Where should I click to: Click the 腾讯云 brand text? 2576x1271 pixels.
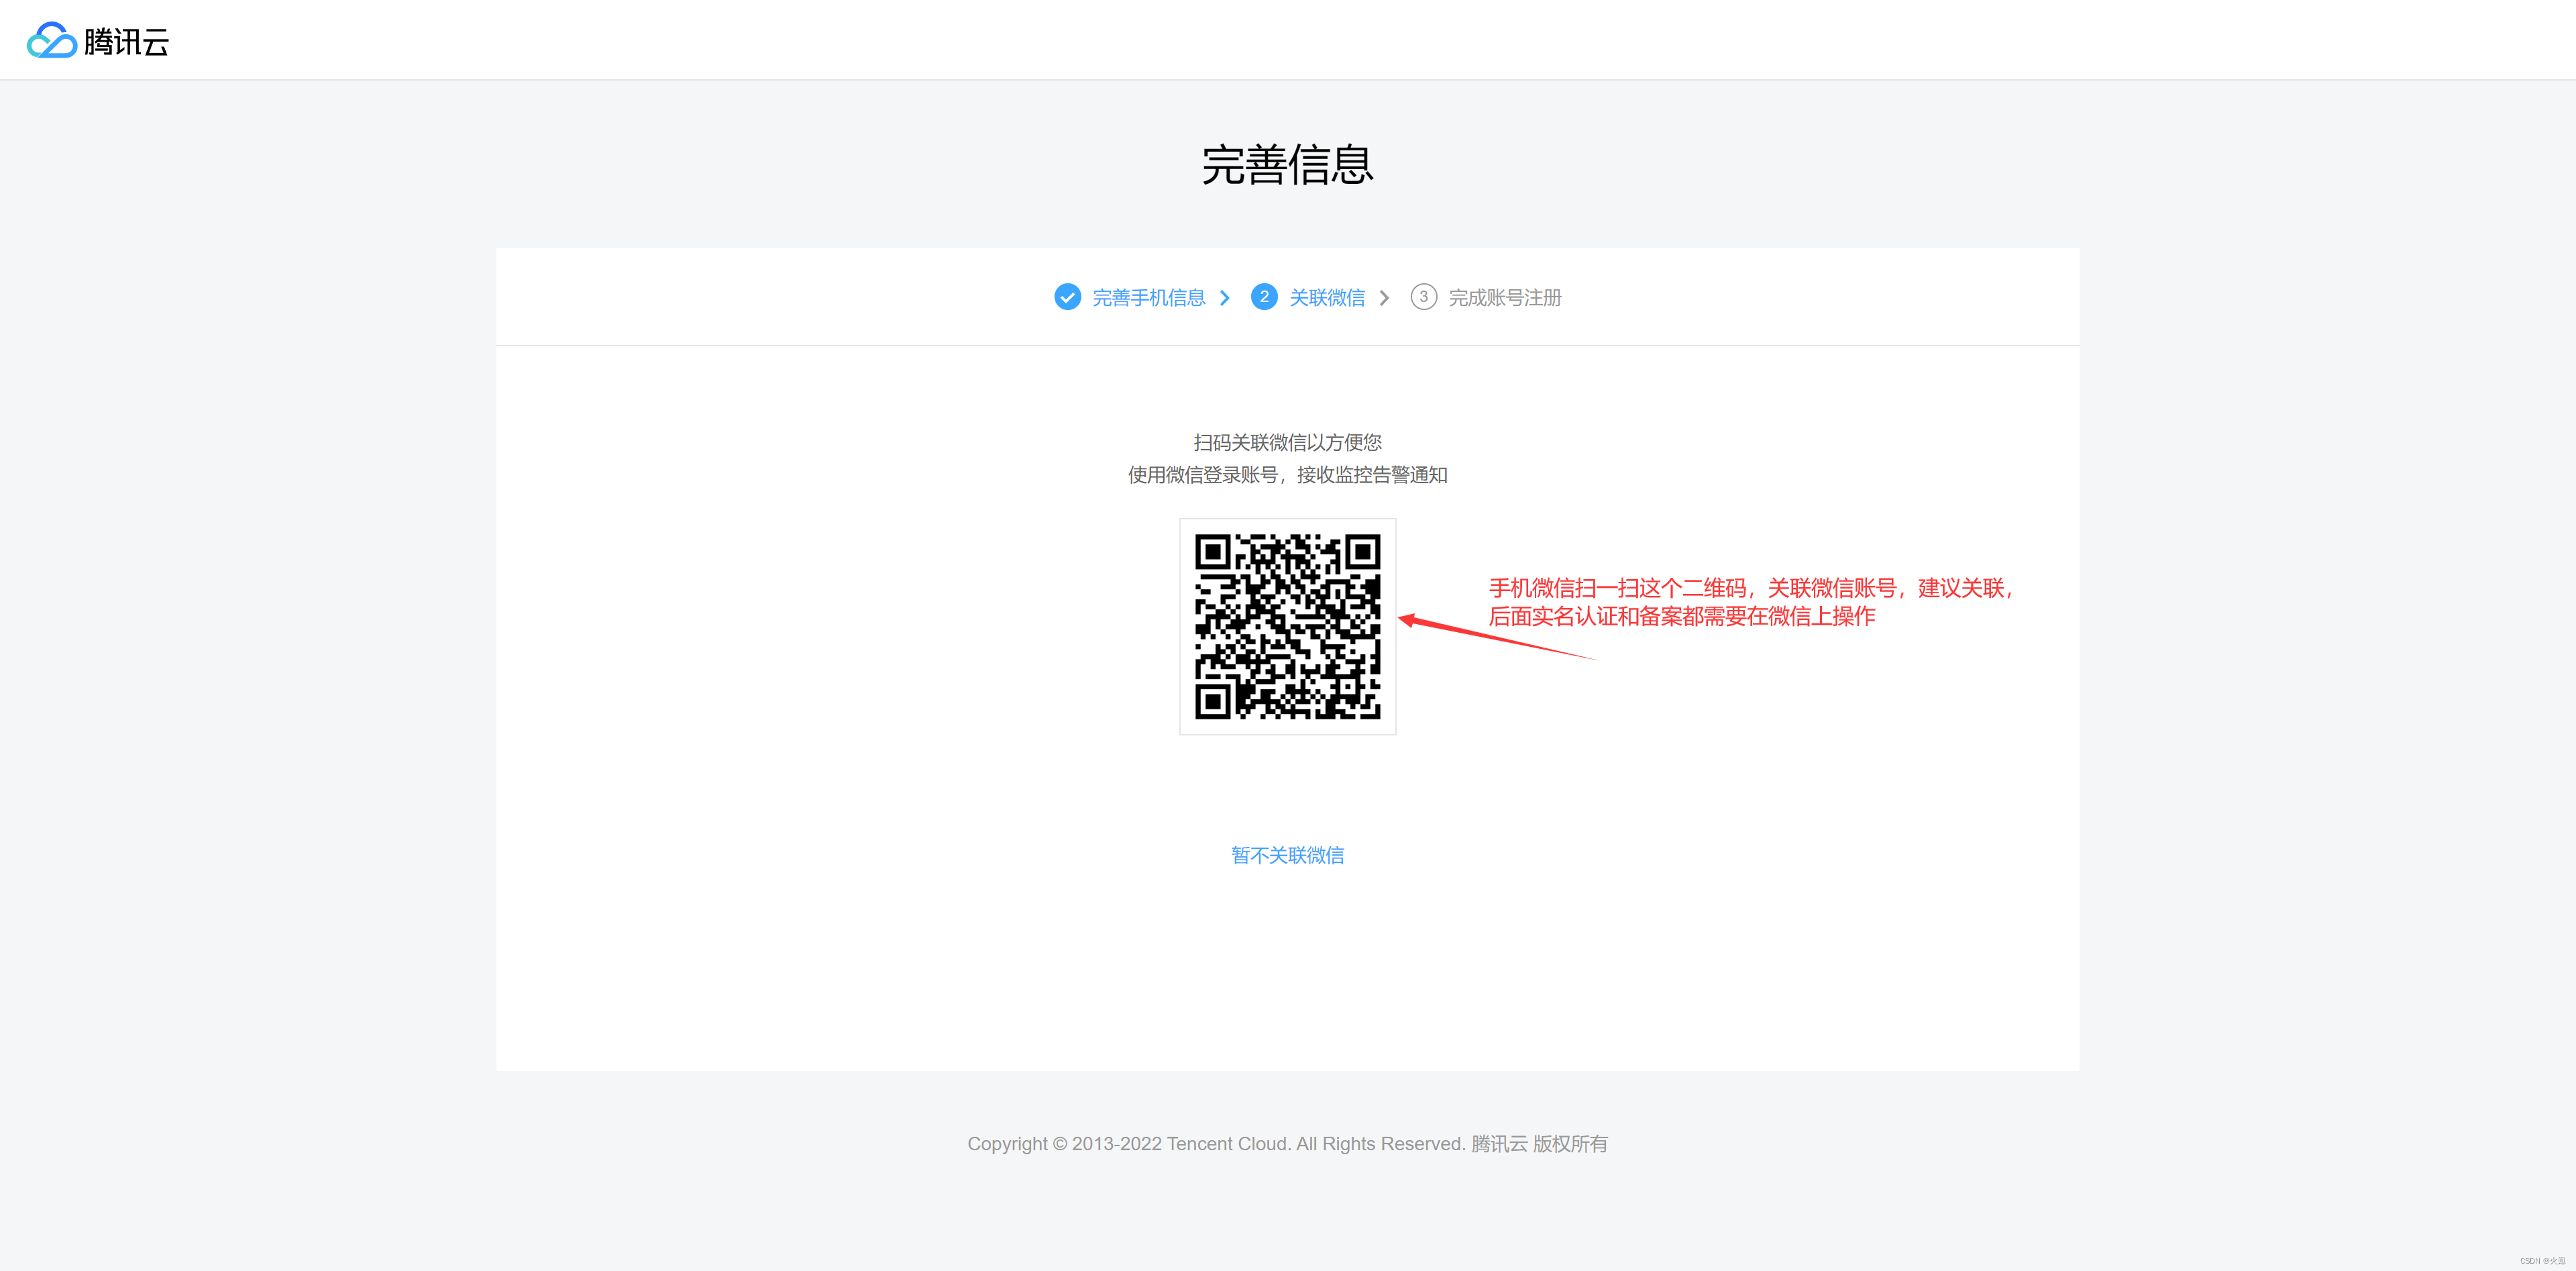tap(127, 42)
